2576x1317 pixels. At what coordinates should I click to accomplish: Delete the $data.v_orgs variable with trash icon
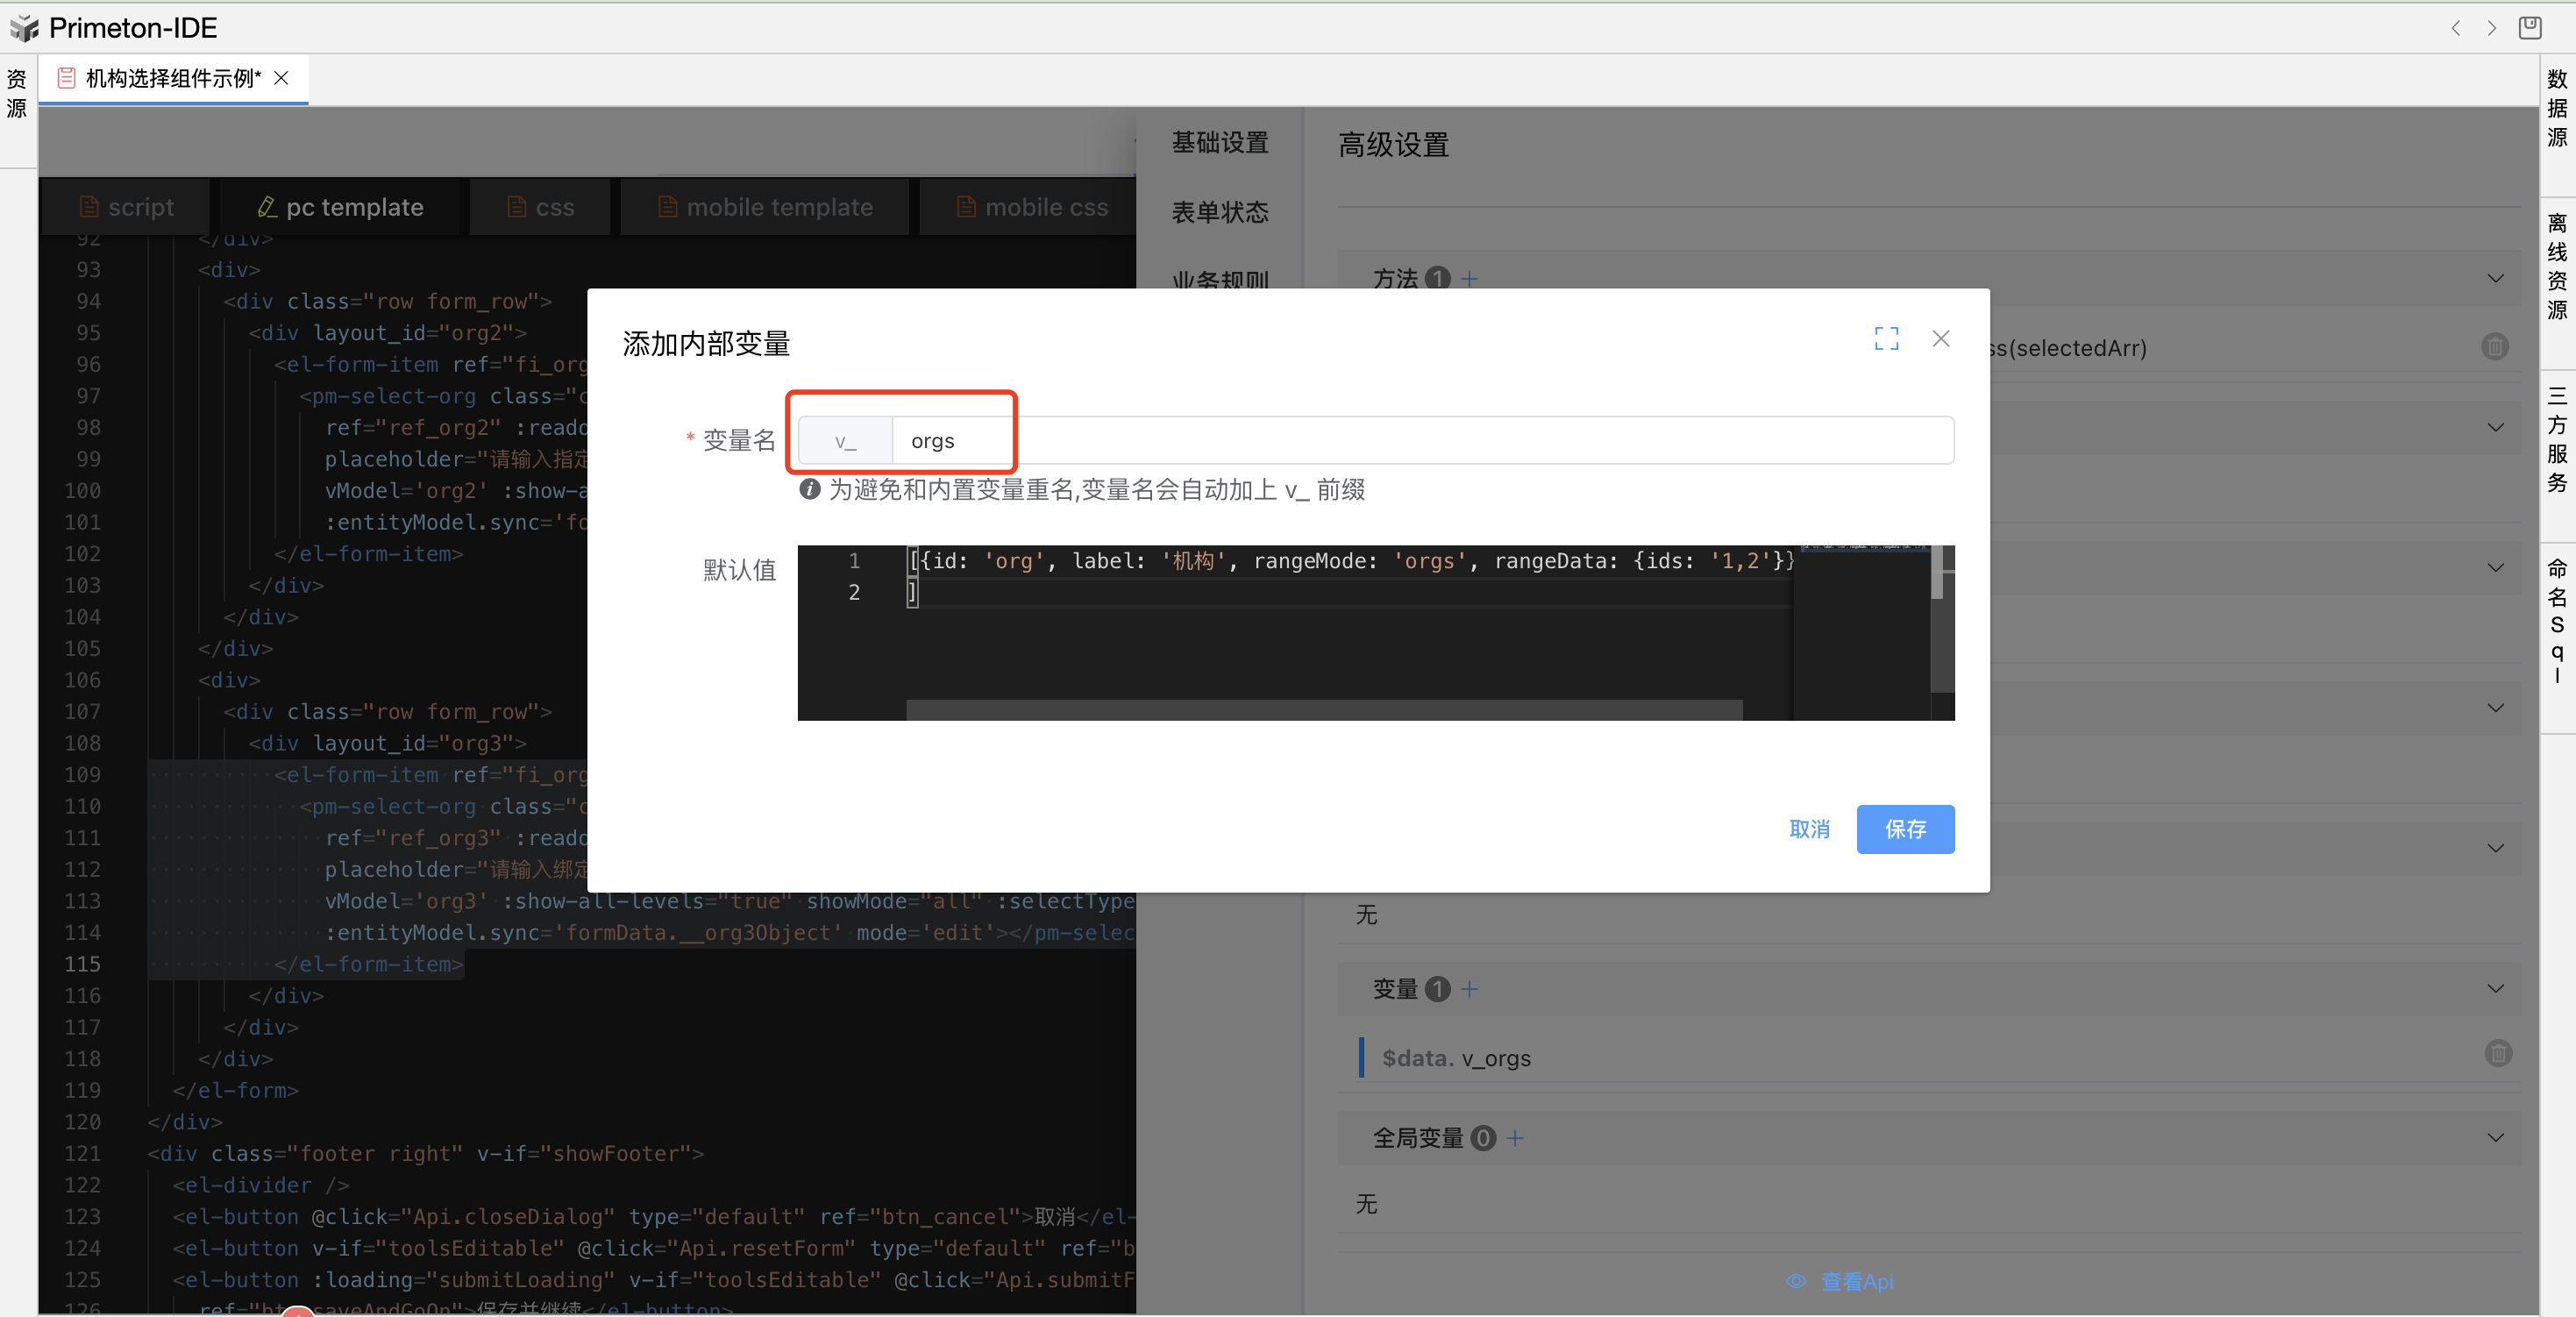coord(2497,1053)
